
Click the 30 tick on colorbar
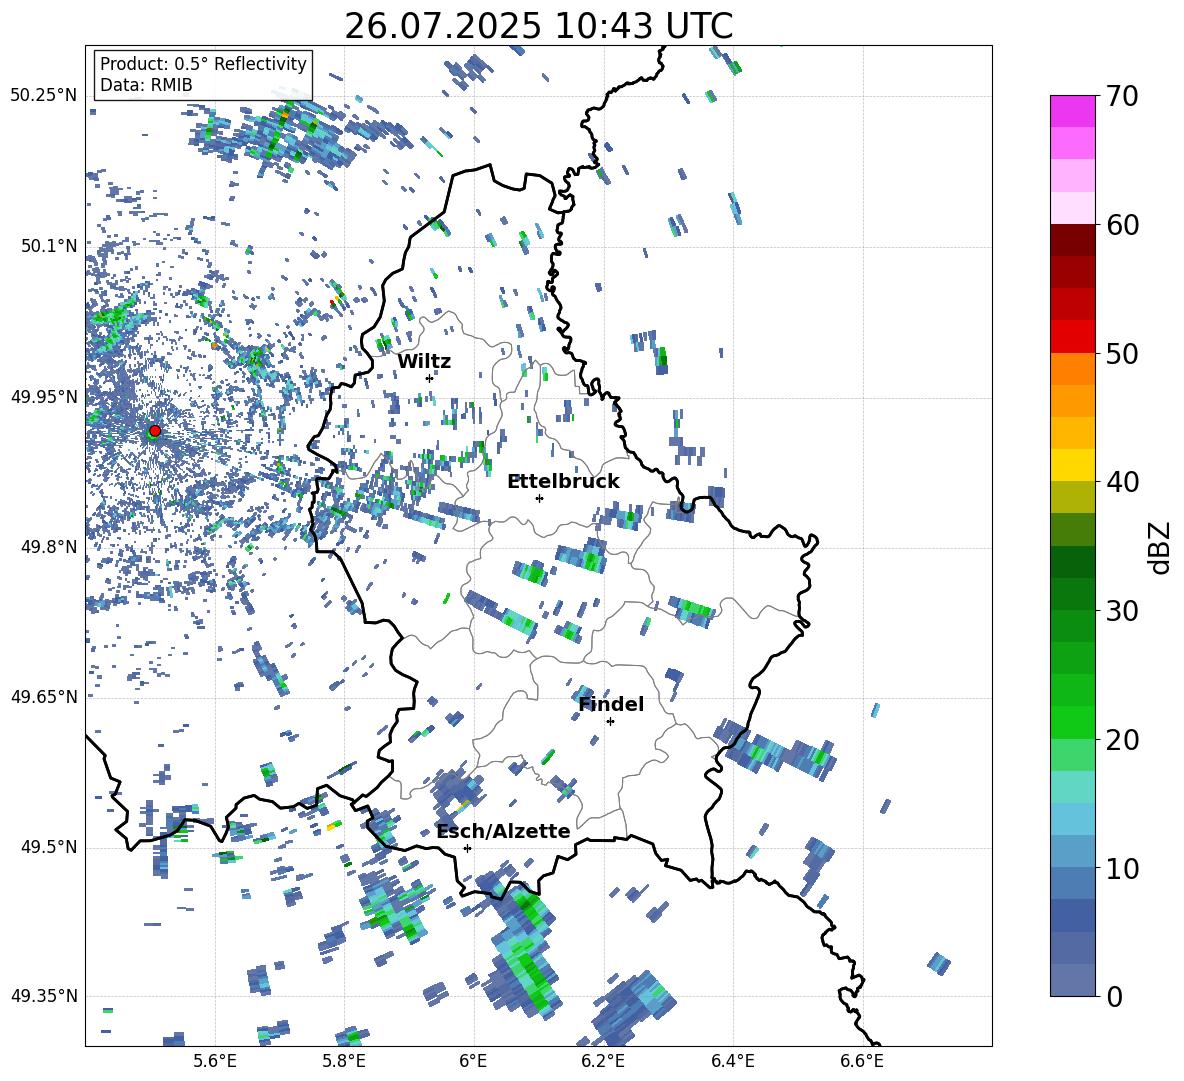tap(1122, 611)
